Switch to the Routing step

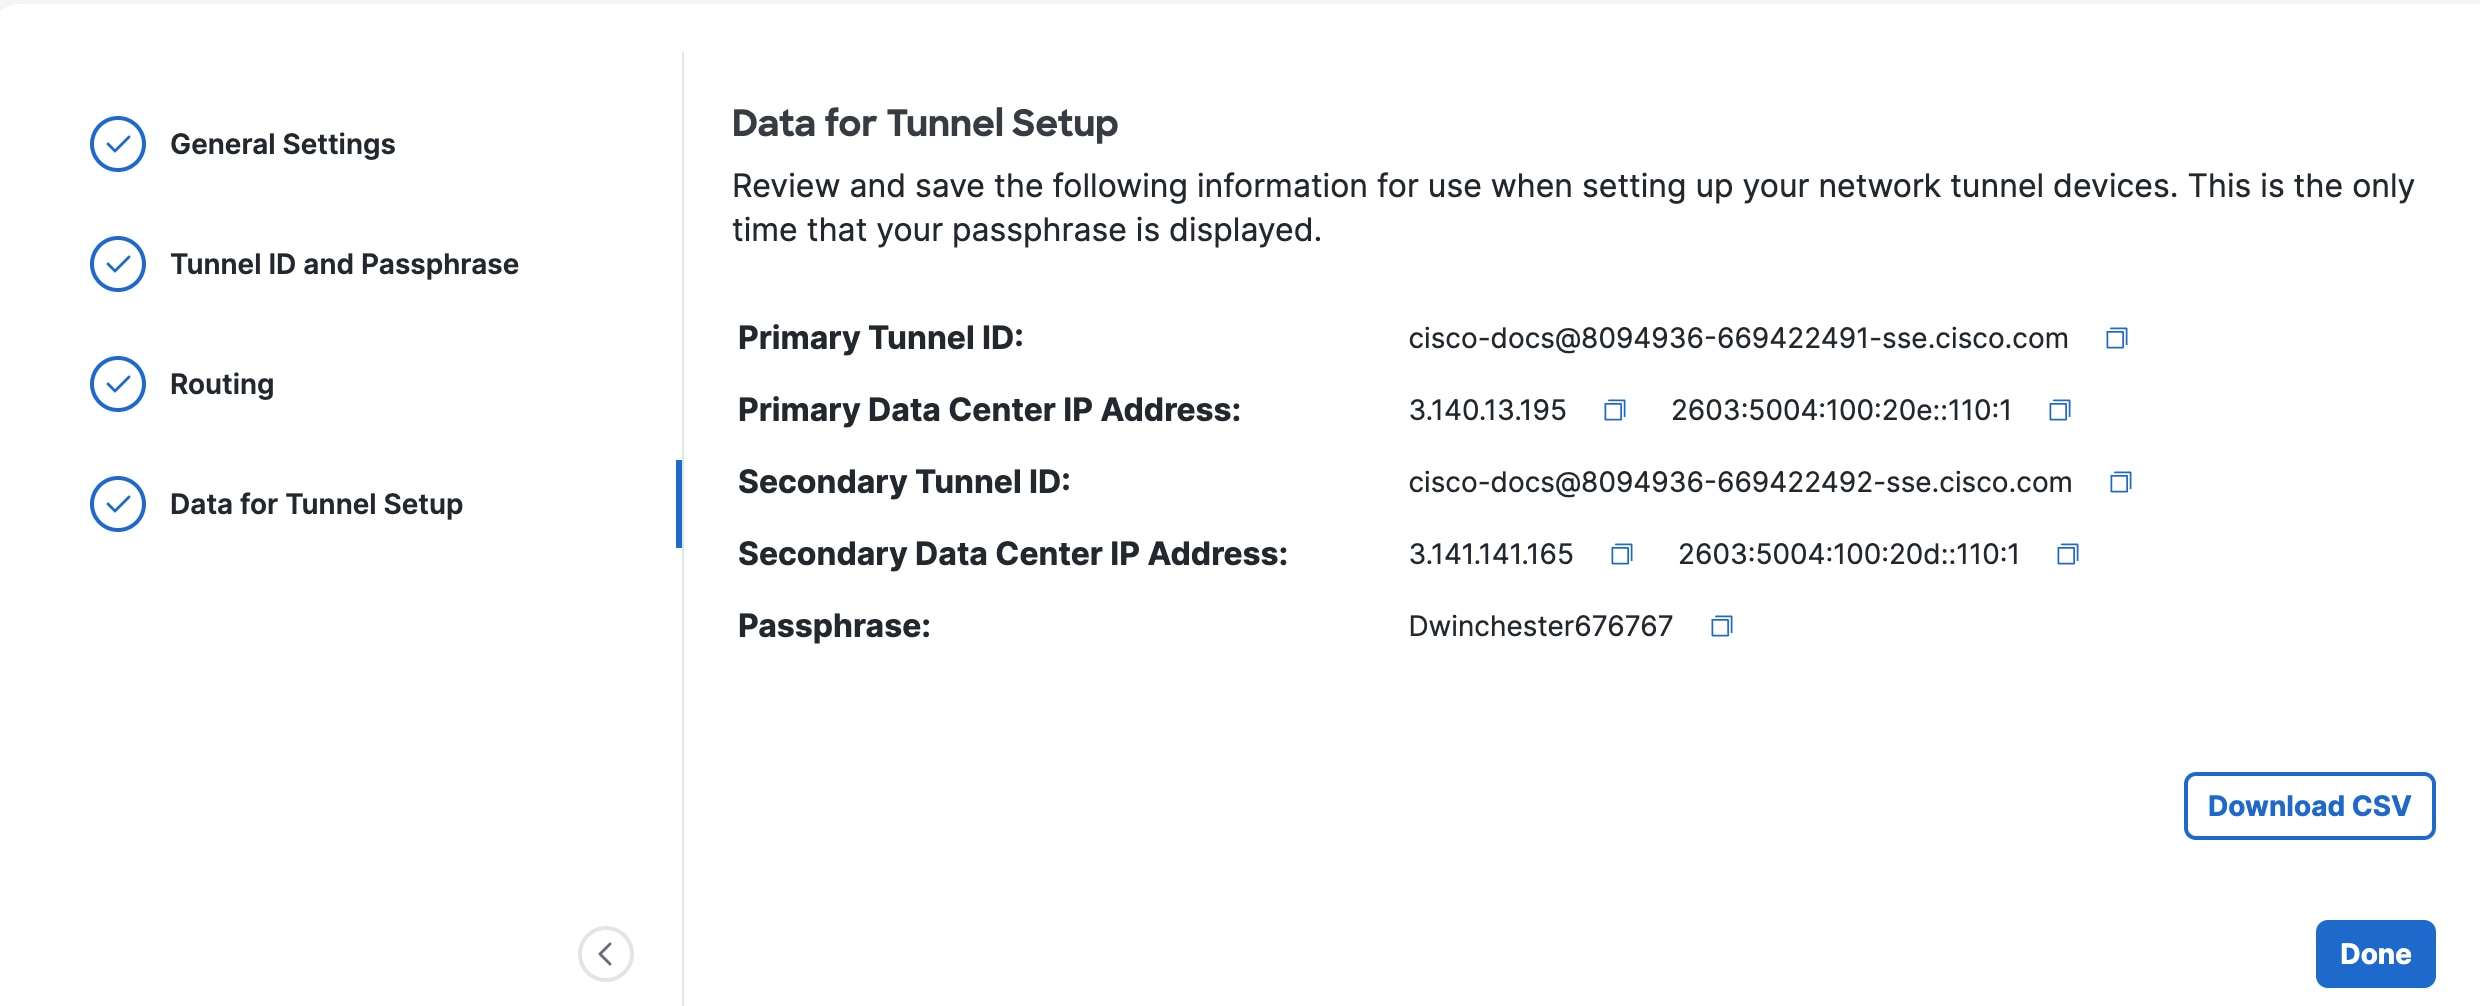(x=222, y=384)
